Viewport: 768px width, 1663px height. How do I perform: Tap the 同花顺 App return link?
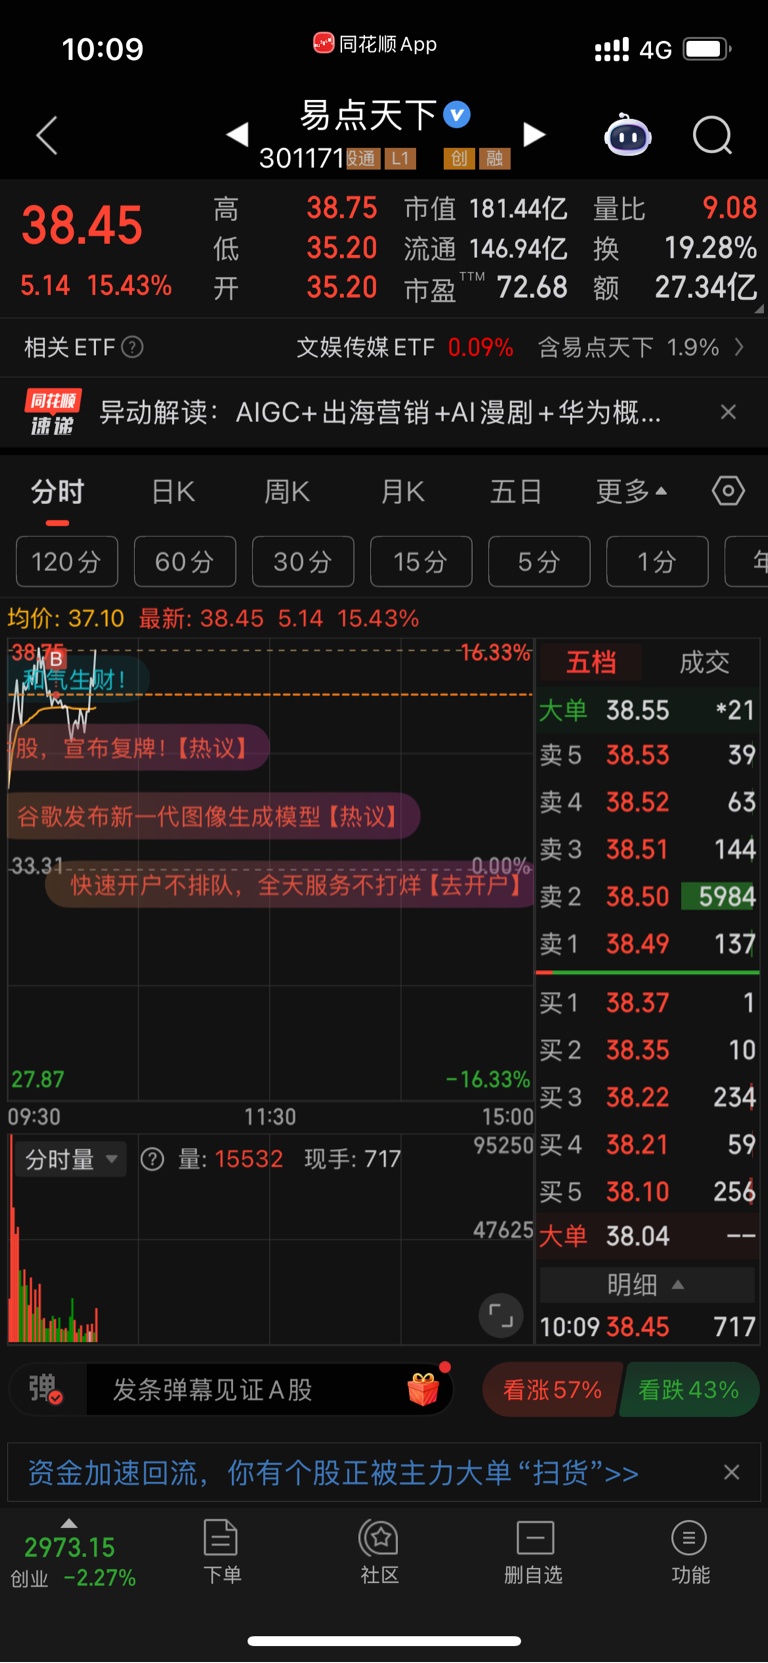375,44
